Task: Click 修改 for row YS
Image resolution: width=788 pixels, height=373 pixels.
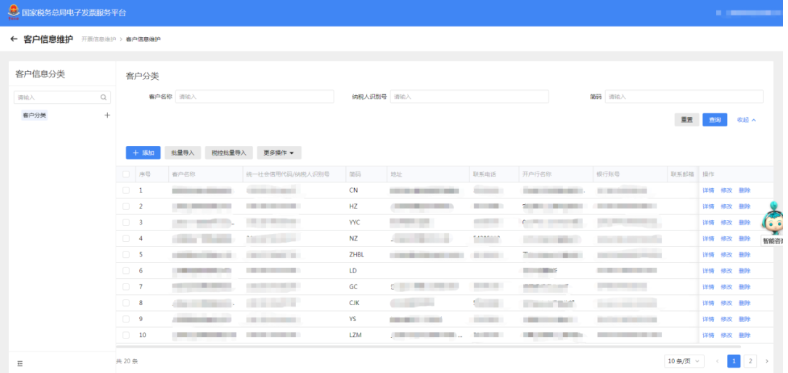Action: pyautogui.click(x=726, y=319)
